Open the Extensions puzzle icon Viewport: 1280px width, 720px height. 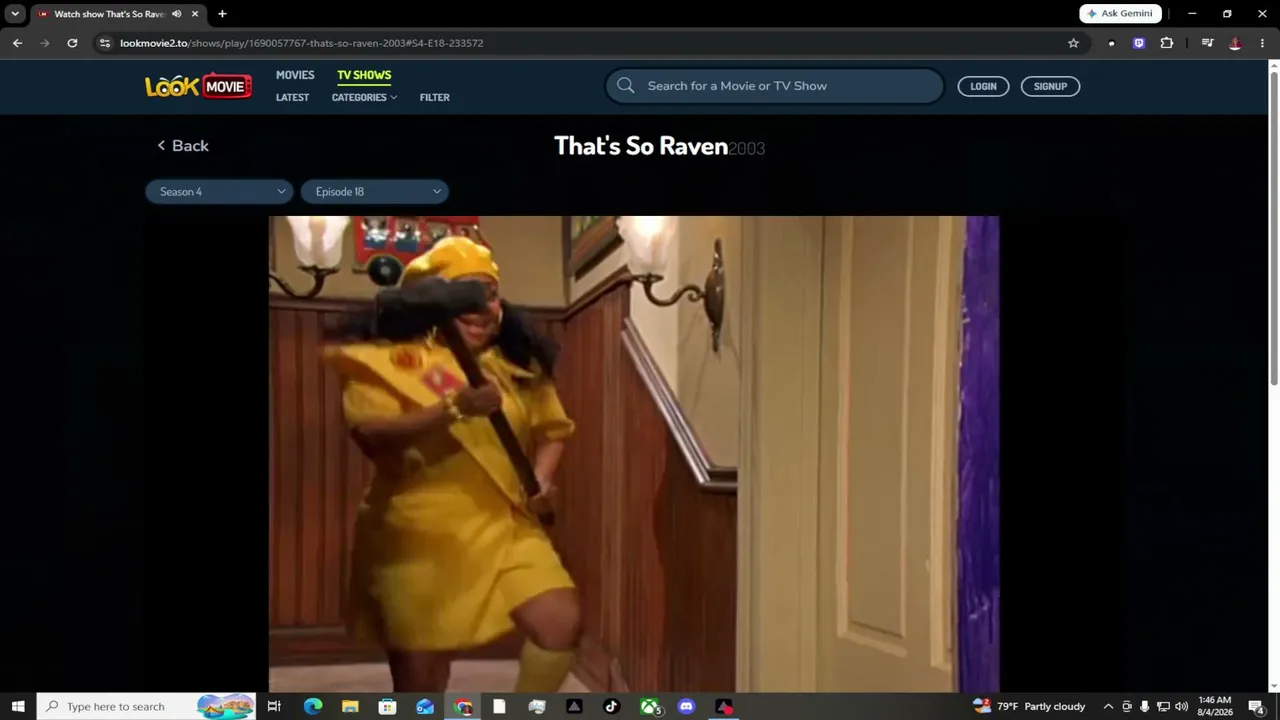[1166, 43]
